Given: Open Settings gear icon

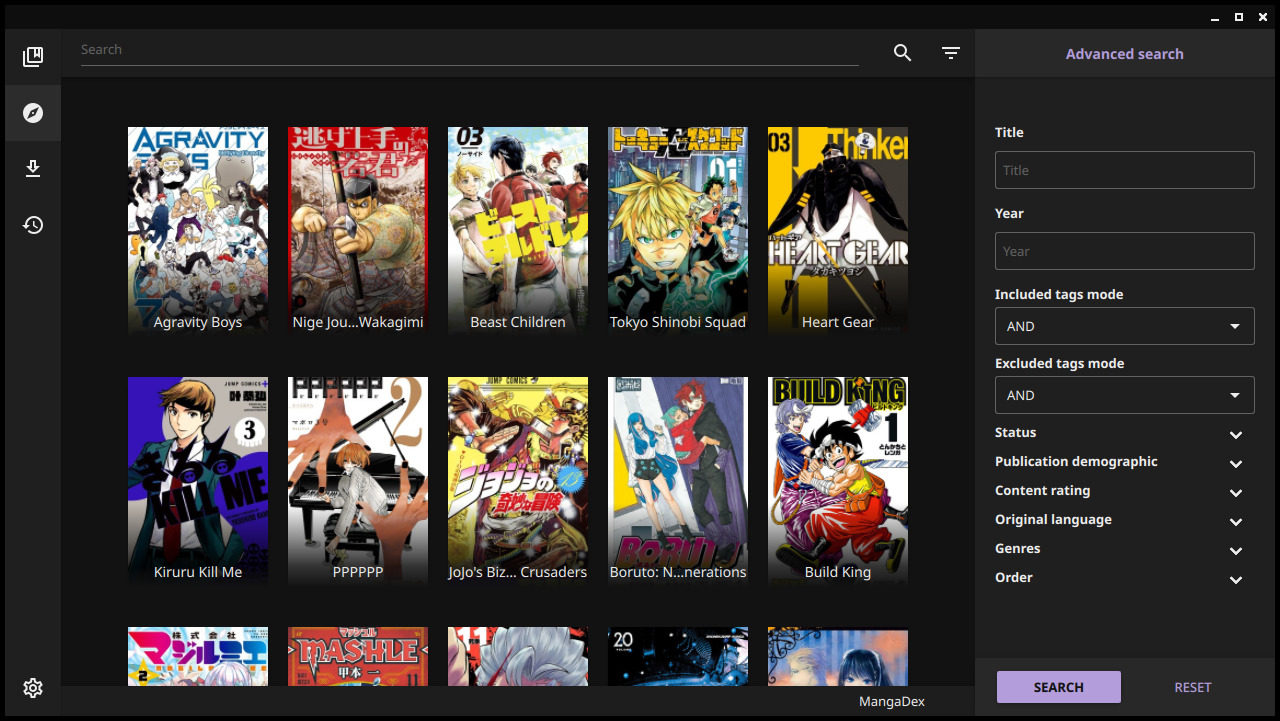Looking at the screenshot, I should click(x=33, y=688).
